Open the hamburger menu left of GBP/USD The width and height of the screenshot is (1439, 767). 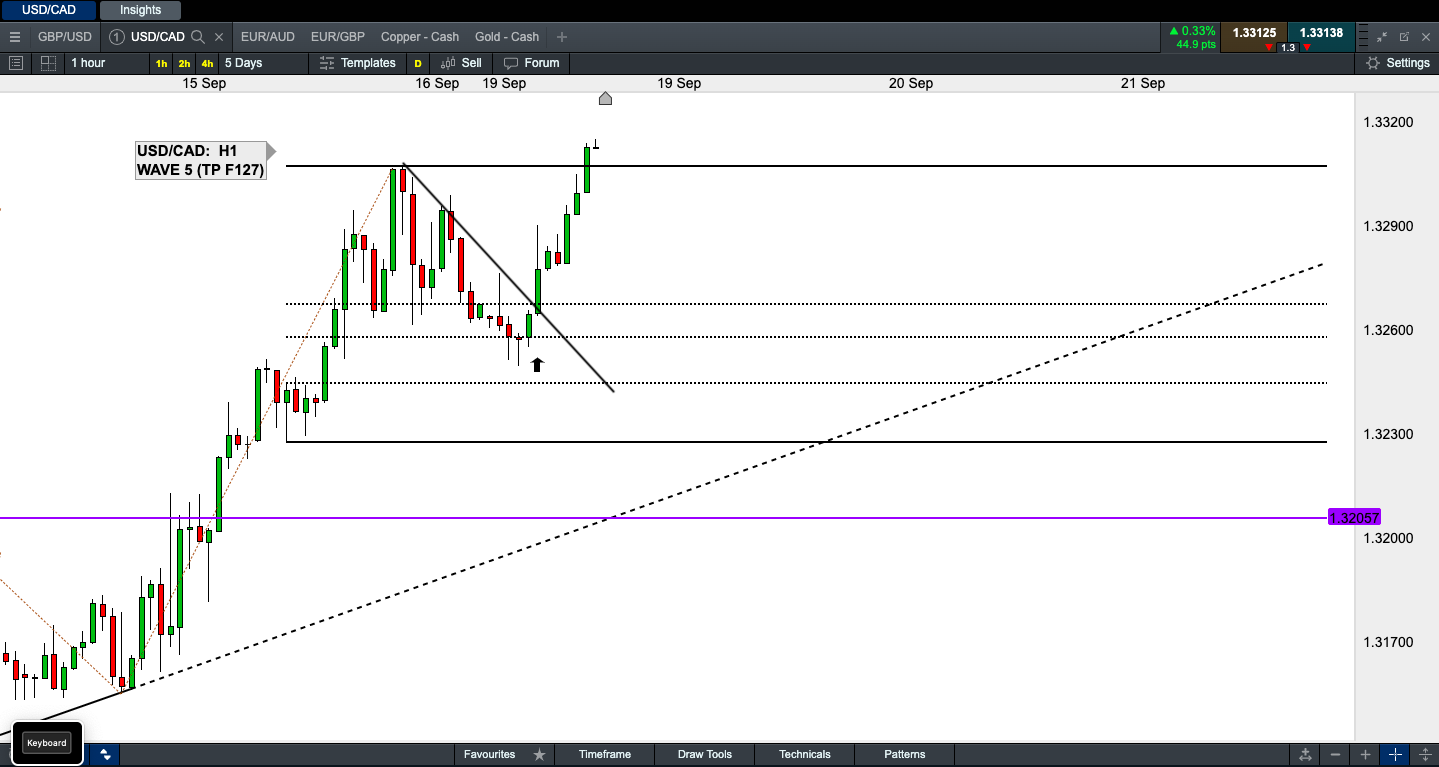click(14, 37)
